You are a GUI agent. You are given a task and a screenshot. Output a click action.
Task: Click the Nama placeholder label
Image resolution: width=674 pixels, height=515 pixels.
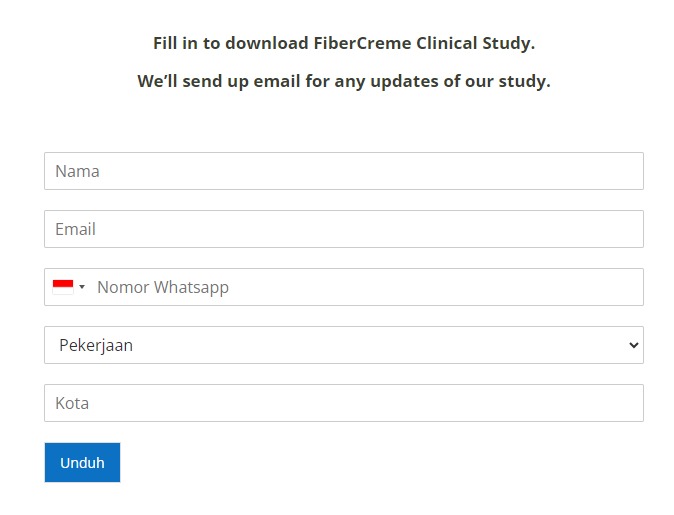tap(77, 171)
